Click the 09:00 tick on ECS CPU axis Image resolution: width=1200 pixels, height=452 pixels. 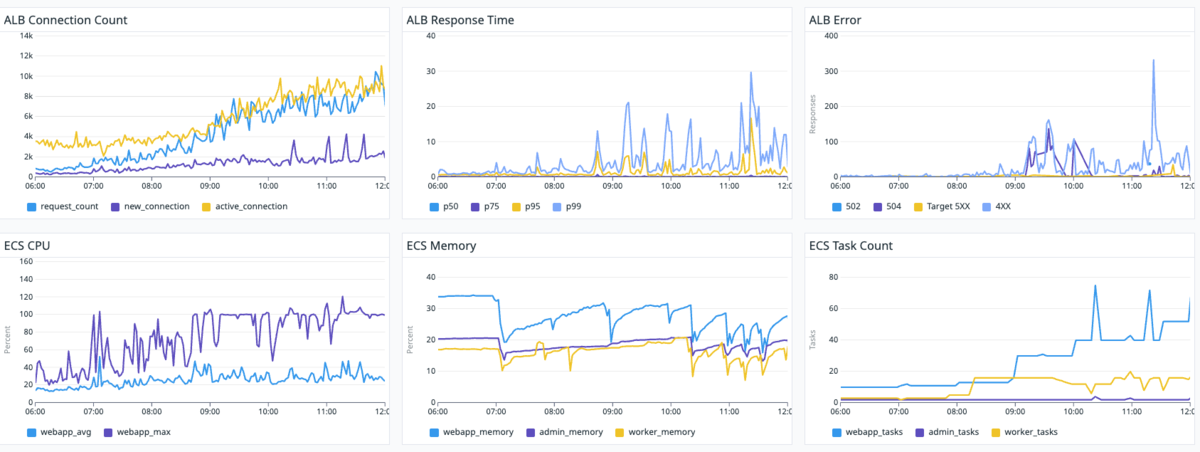coord(209,411)
